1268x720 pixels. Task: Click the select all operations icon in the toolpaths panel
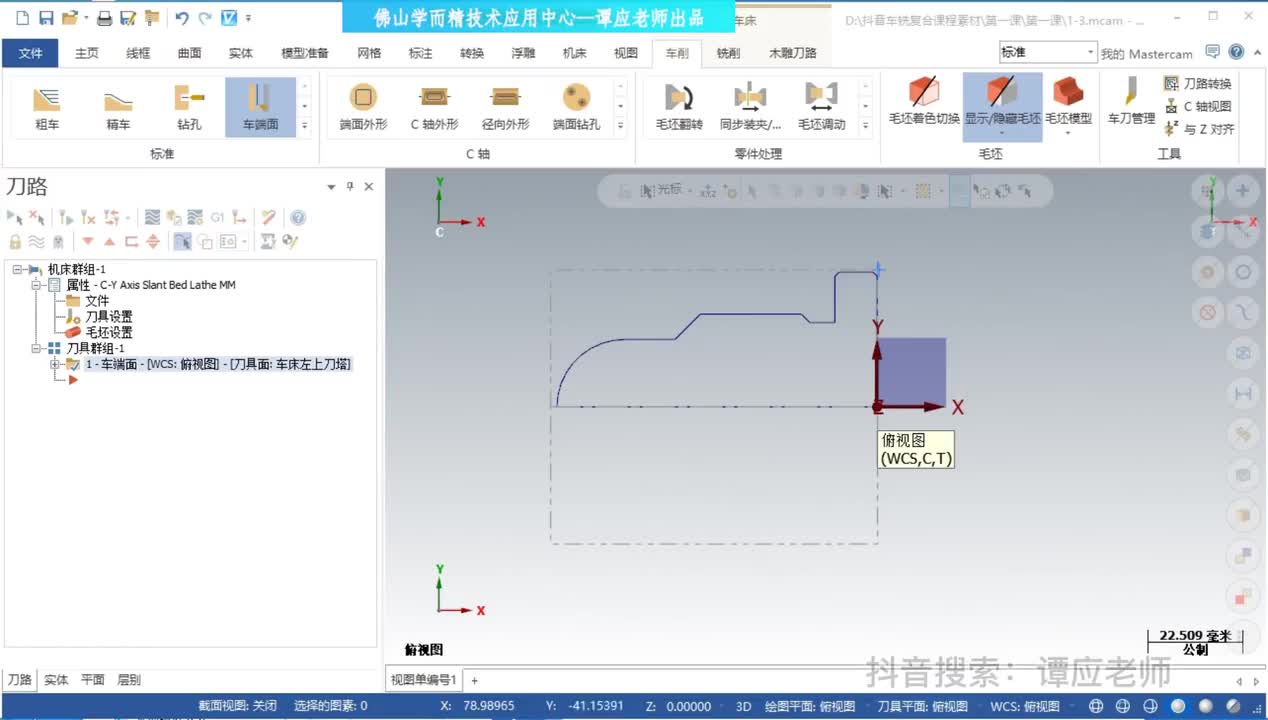[x=14, y=217]
